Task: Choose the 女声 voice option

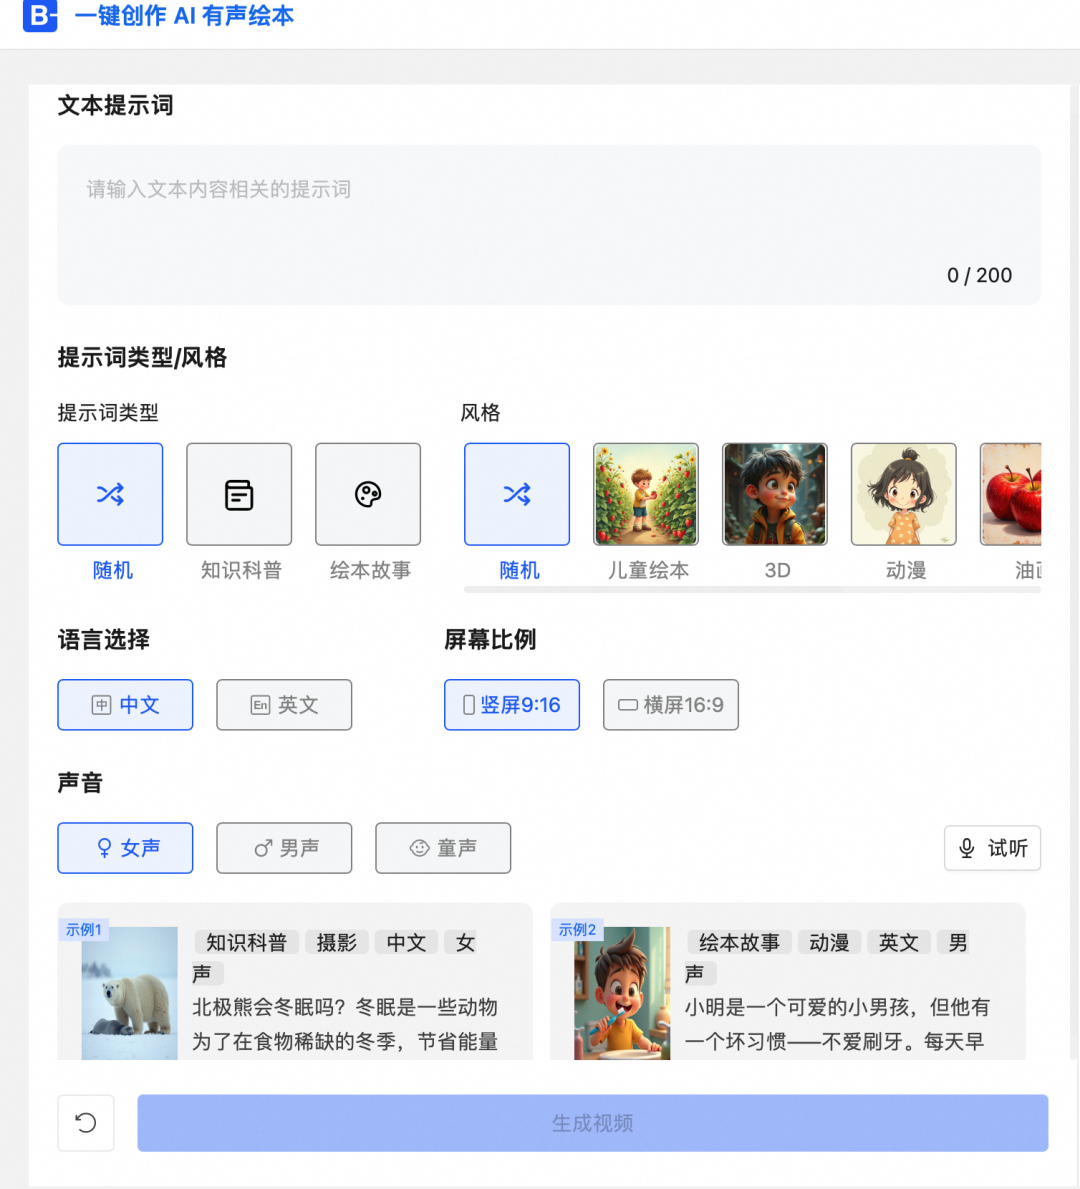Action: (125, 848)
